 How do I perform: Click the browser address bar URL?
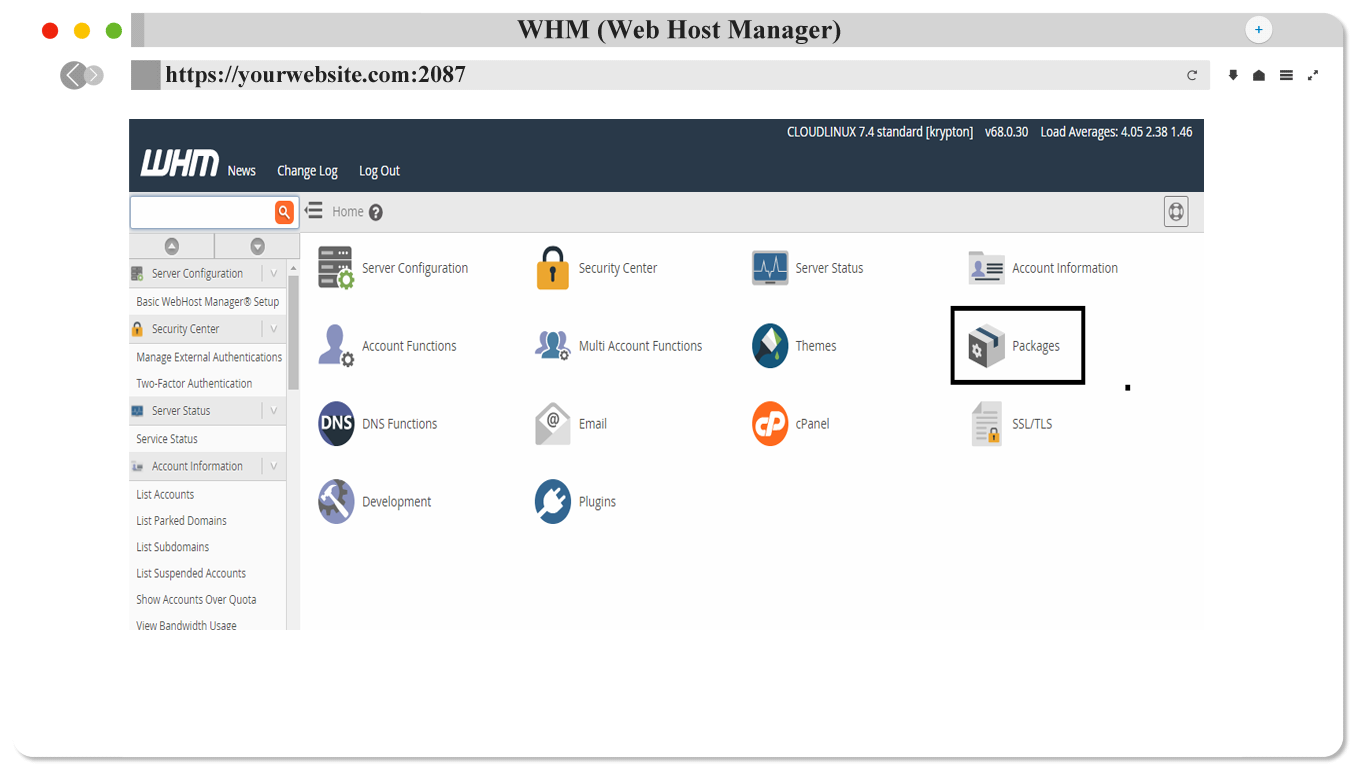[x=316, y=75]
